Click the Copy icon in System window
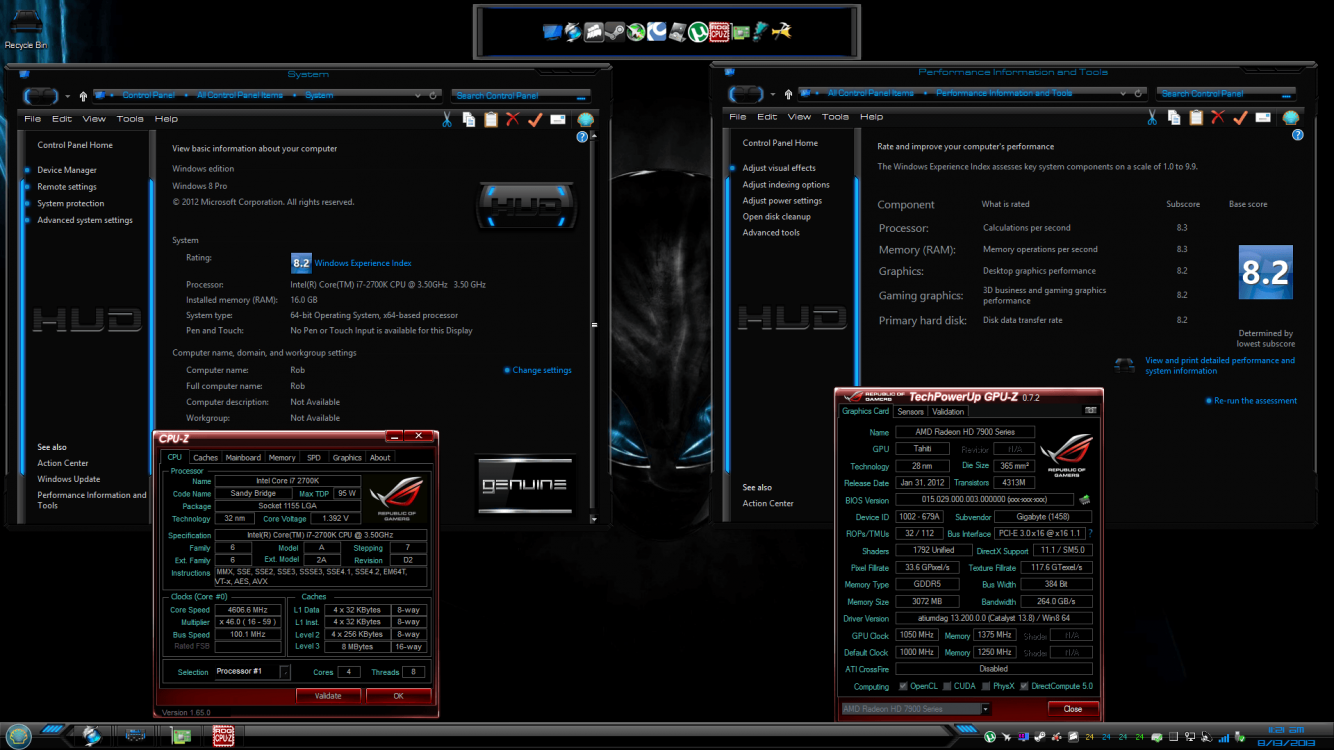The width and height of the screenshot is (1334, 750). (x=469, y=120)
